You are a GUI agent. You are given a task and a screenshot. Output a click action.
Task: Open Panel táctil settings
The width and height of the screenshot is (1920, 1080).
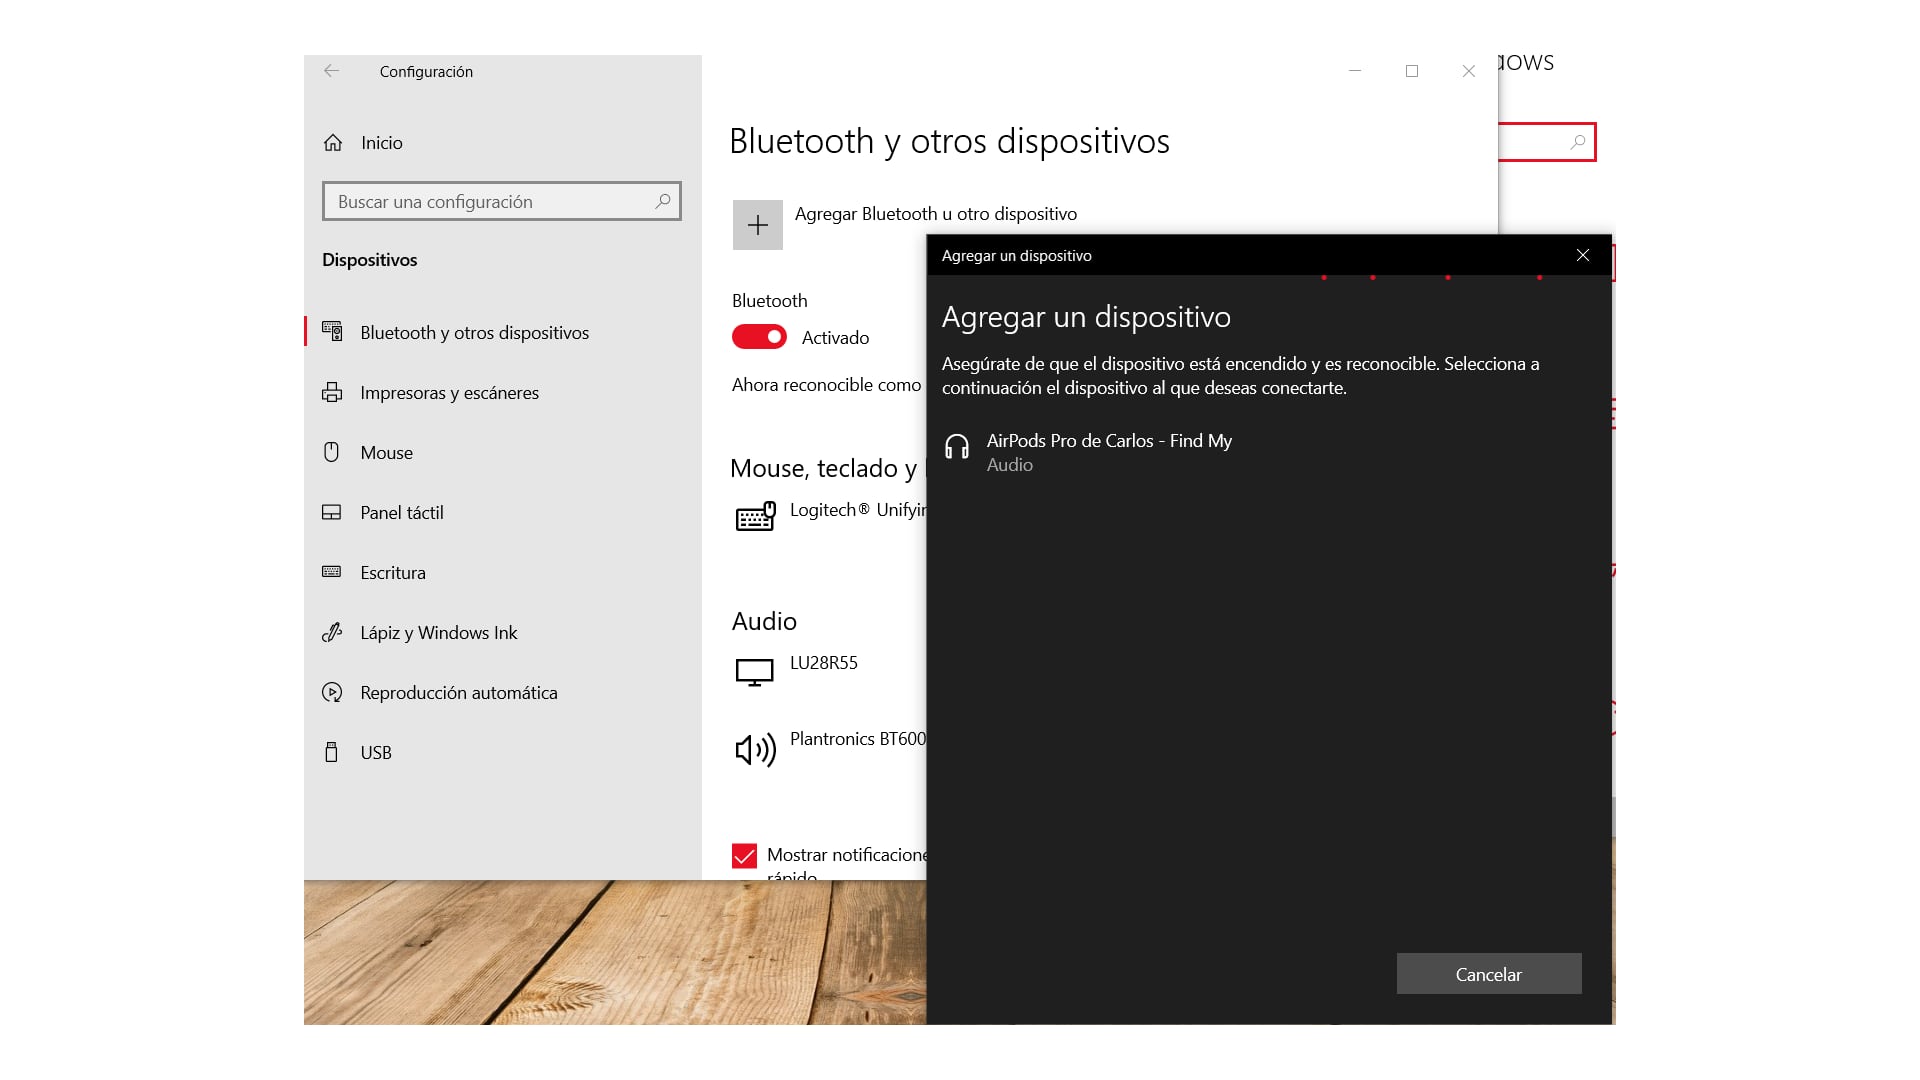point(503,512)
